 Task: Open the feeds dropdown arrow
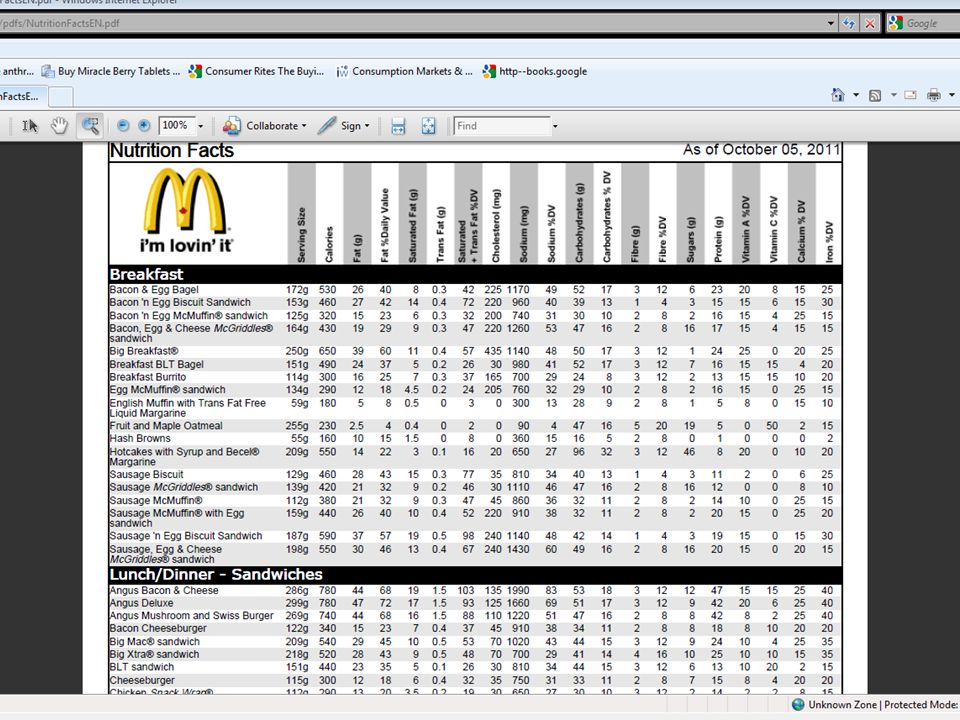[x=893, y=95]
